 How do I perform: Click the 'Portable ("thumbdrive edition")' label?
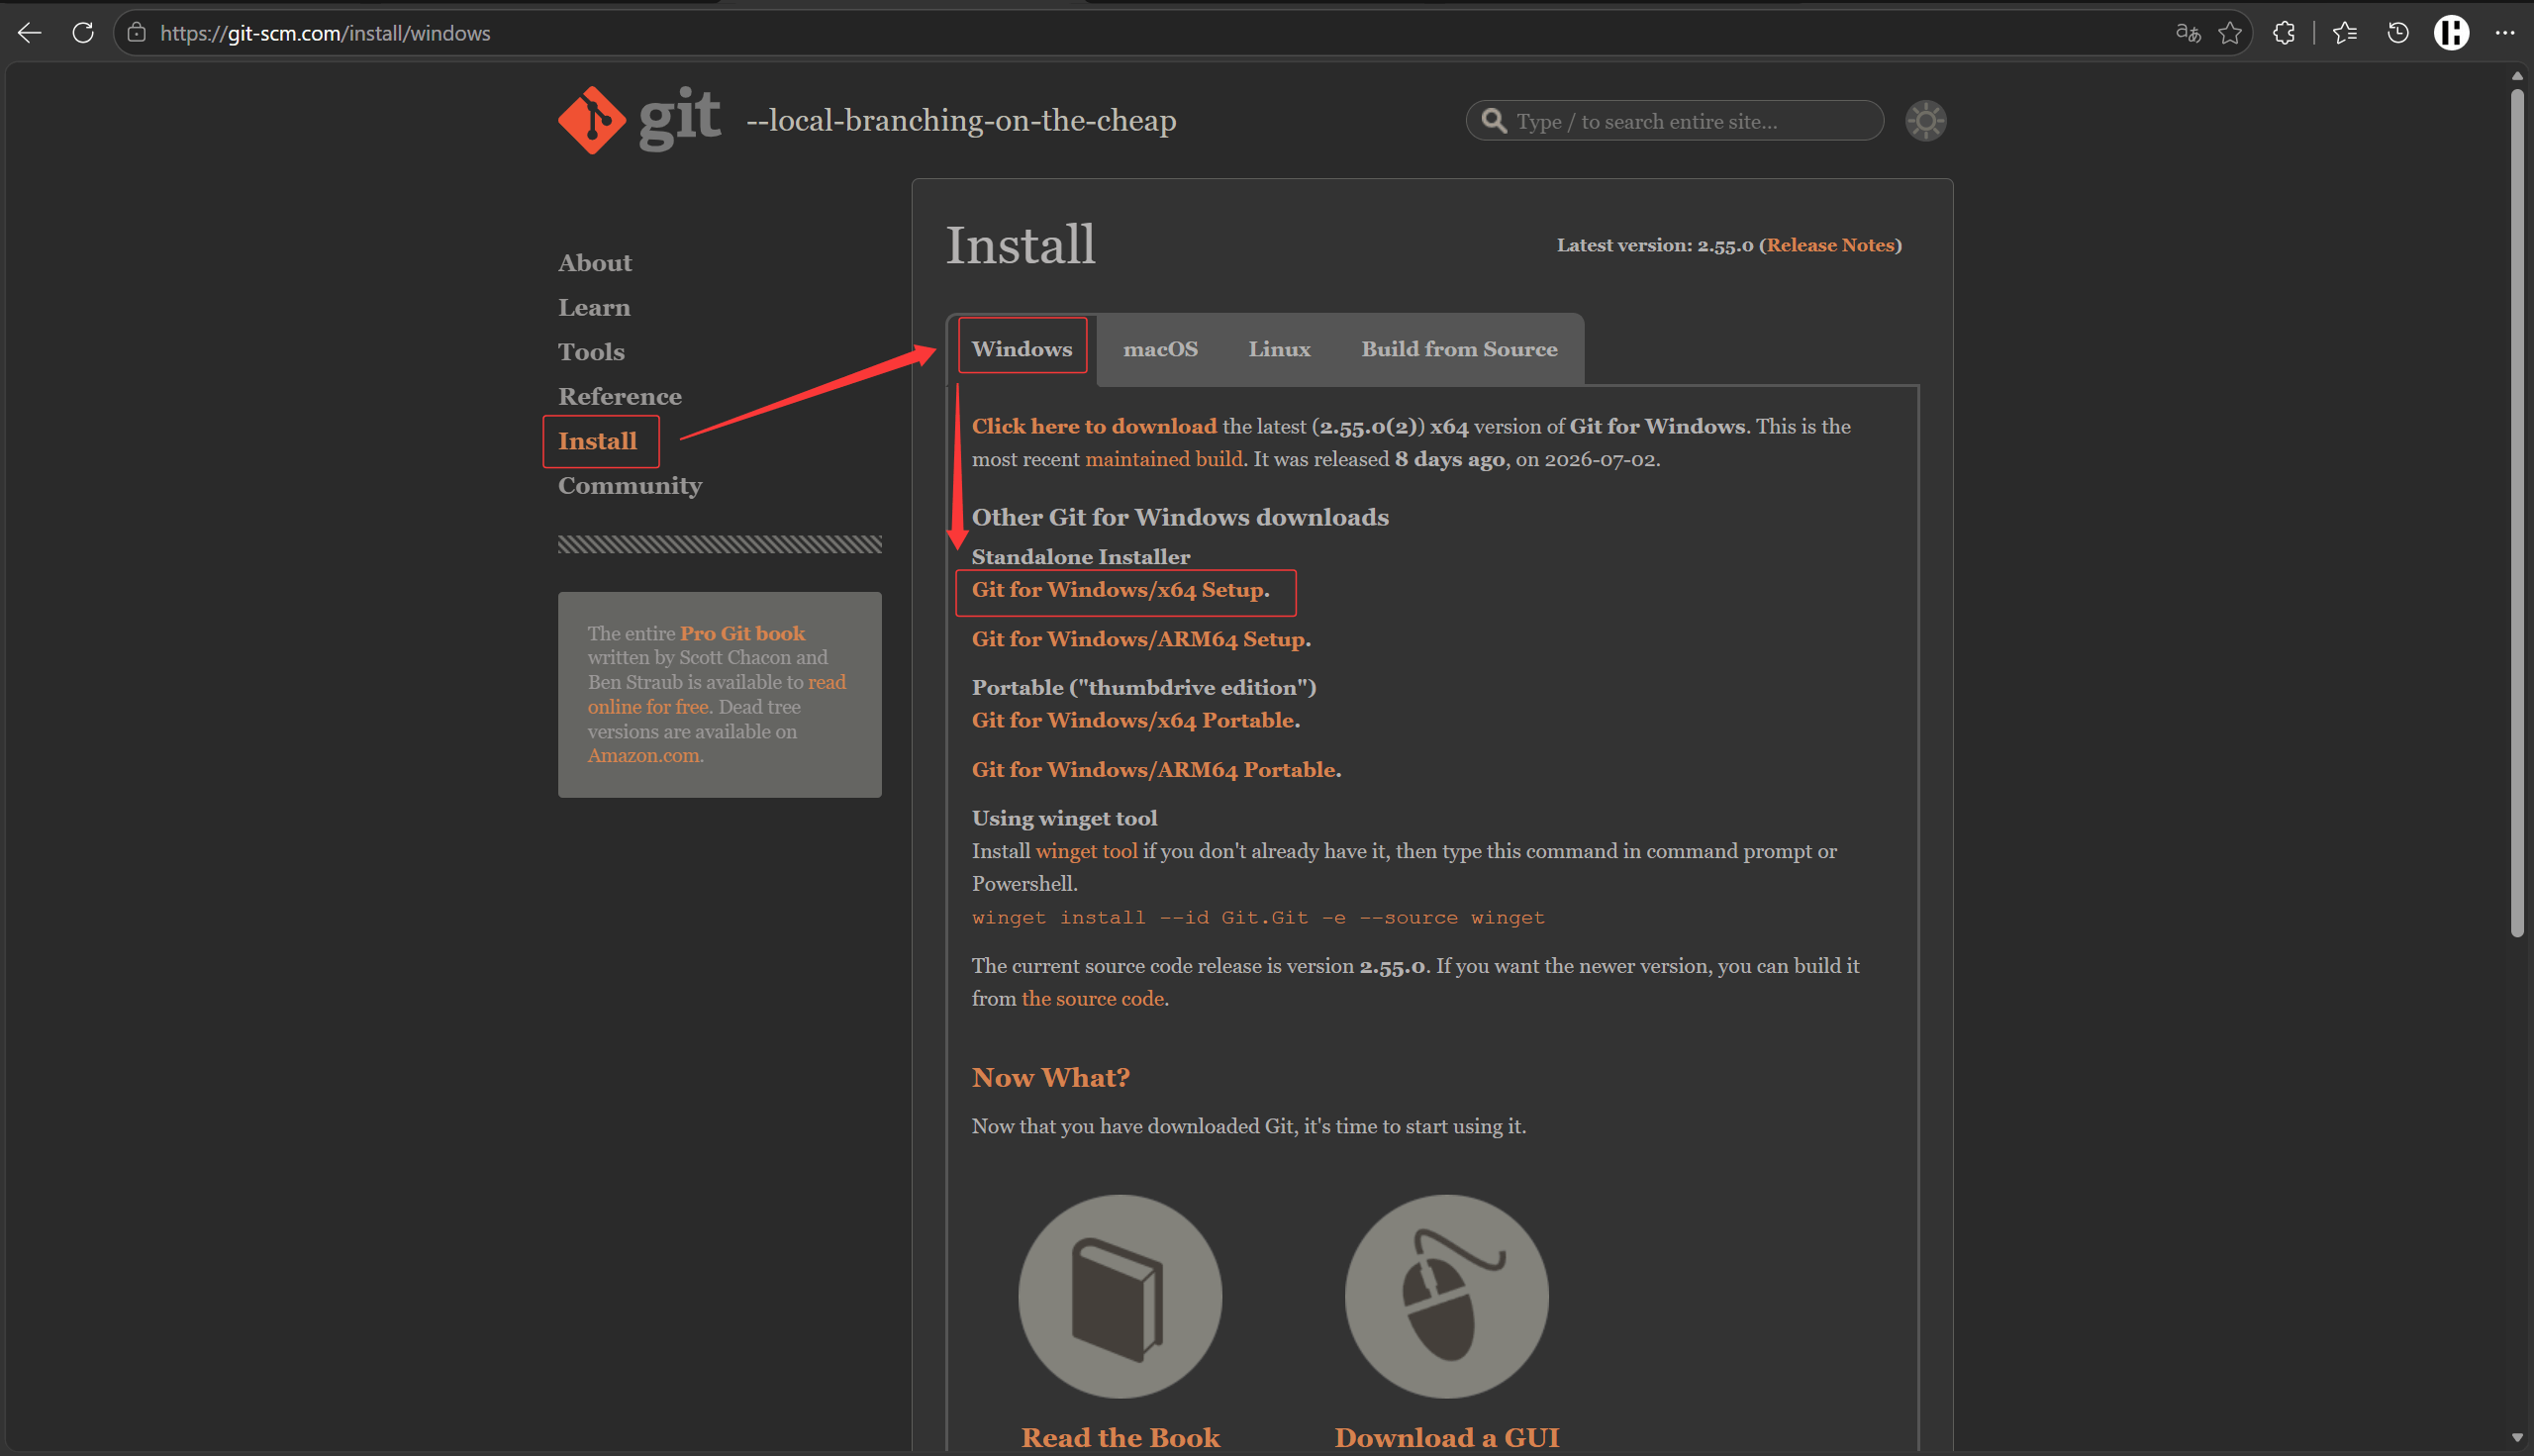(1144, 687)
